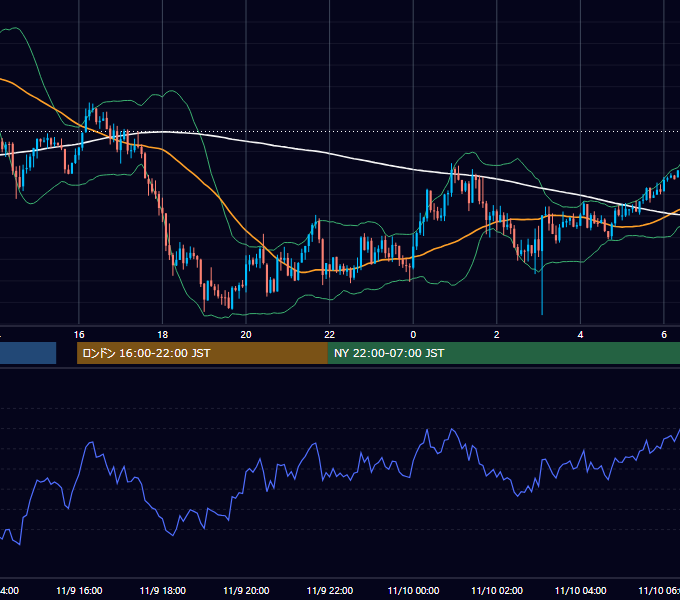The image size is (680, 600).
Task: Click the 2 hour label on price chart axis
Action: click(x=497, y=335)
